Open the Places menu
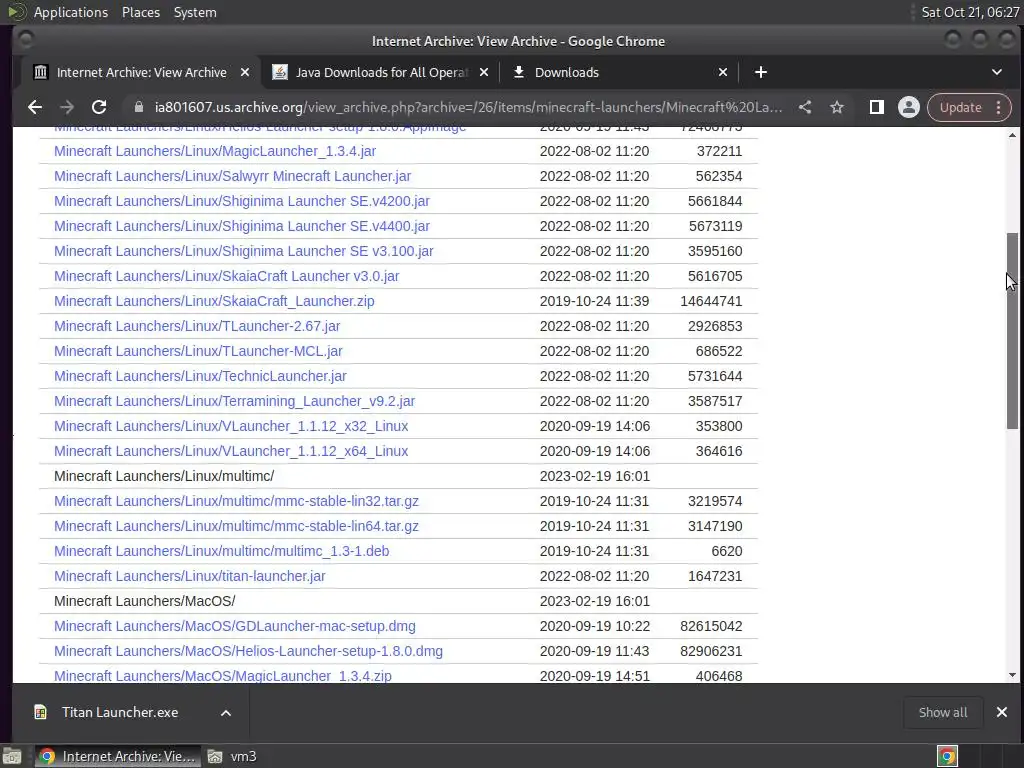Image resolution: width=1024 pixels, height=768 pixels. (140, 12)
